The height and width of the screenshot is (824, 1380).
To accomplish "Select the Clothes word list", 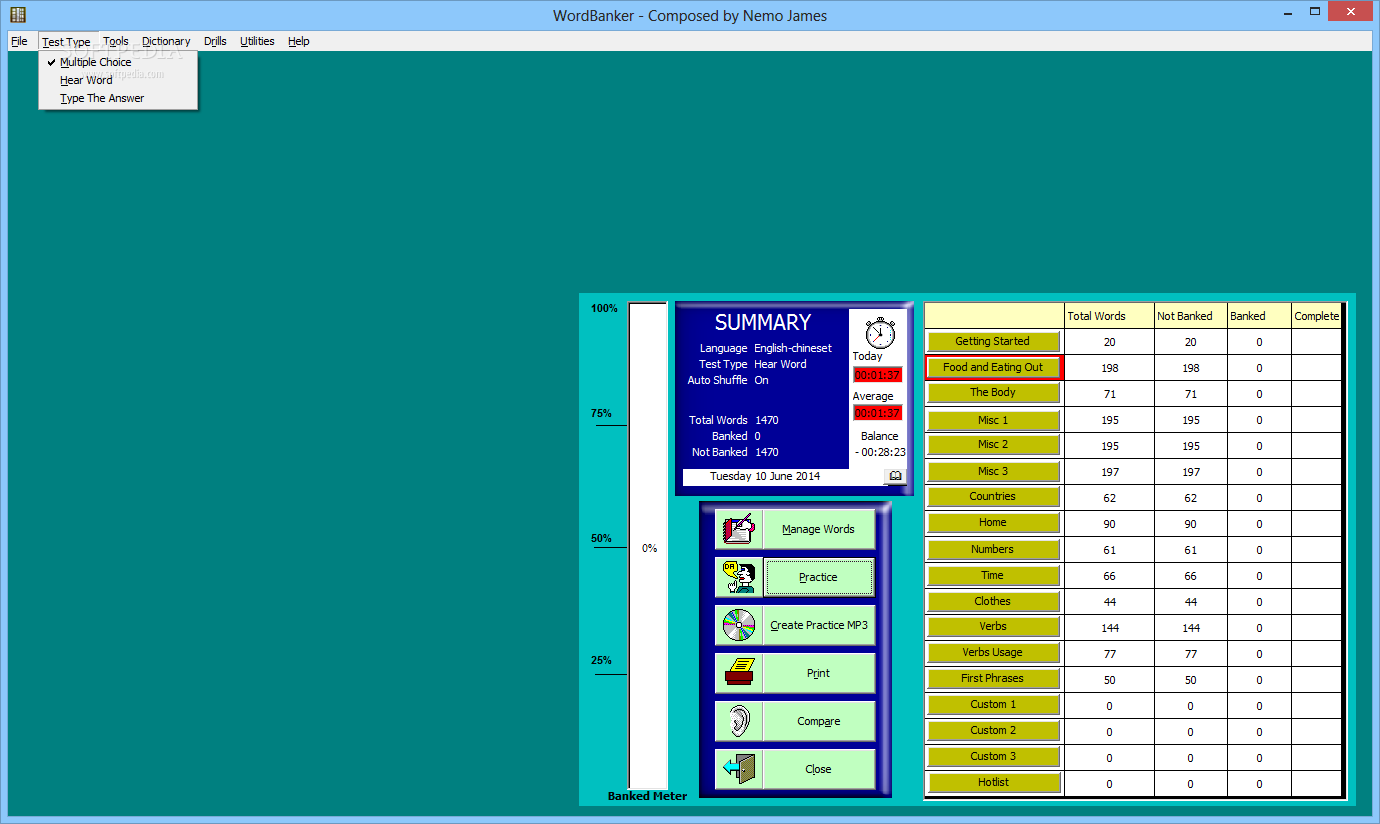I will tap(993, 601).
